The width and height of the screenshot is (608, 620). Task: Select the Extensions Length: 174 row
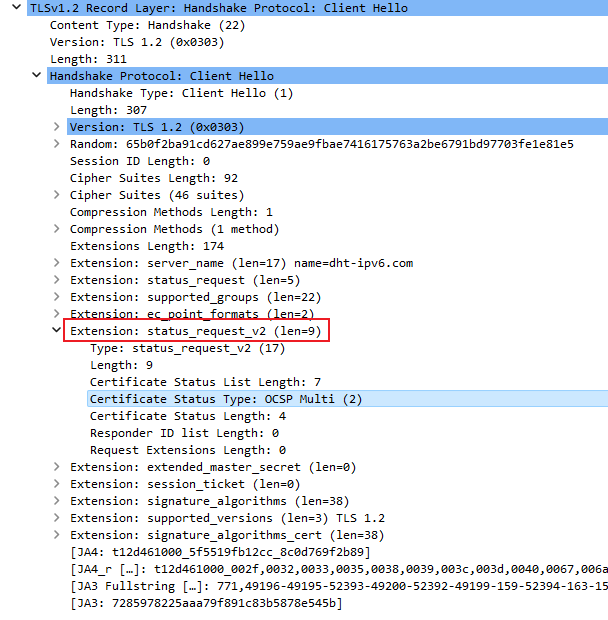click(x=147, y=246)
